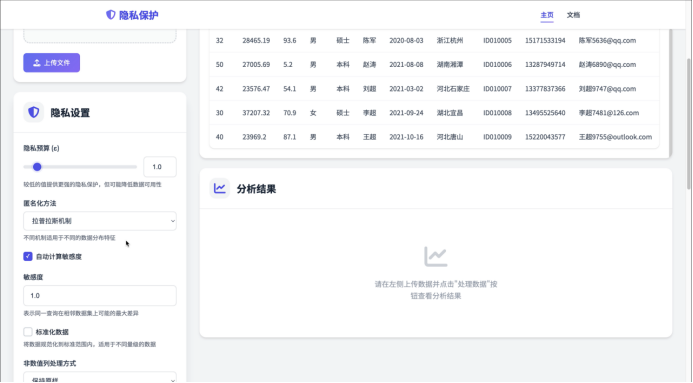Select the cell ID010005
This screenshot has height=383, width=693.
click(x=497, y=40)
